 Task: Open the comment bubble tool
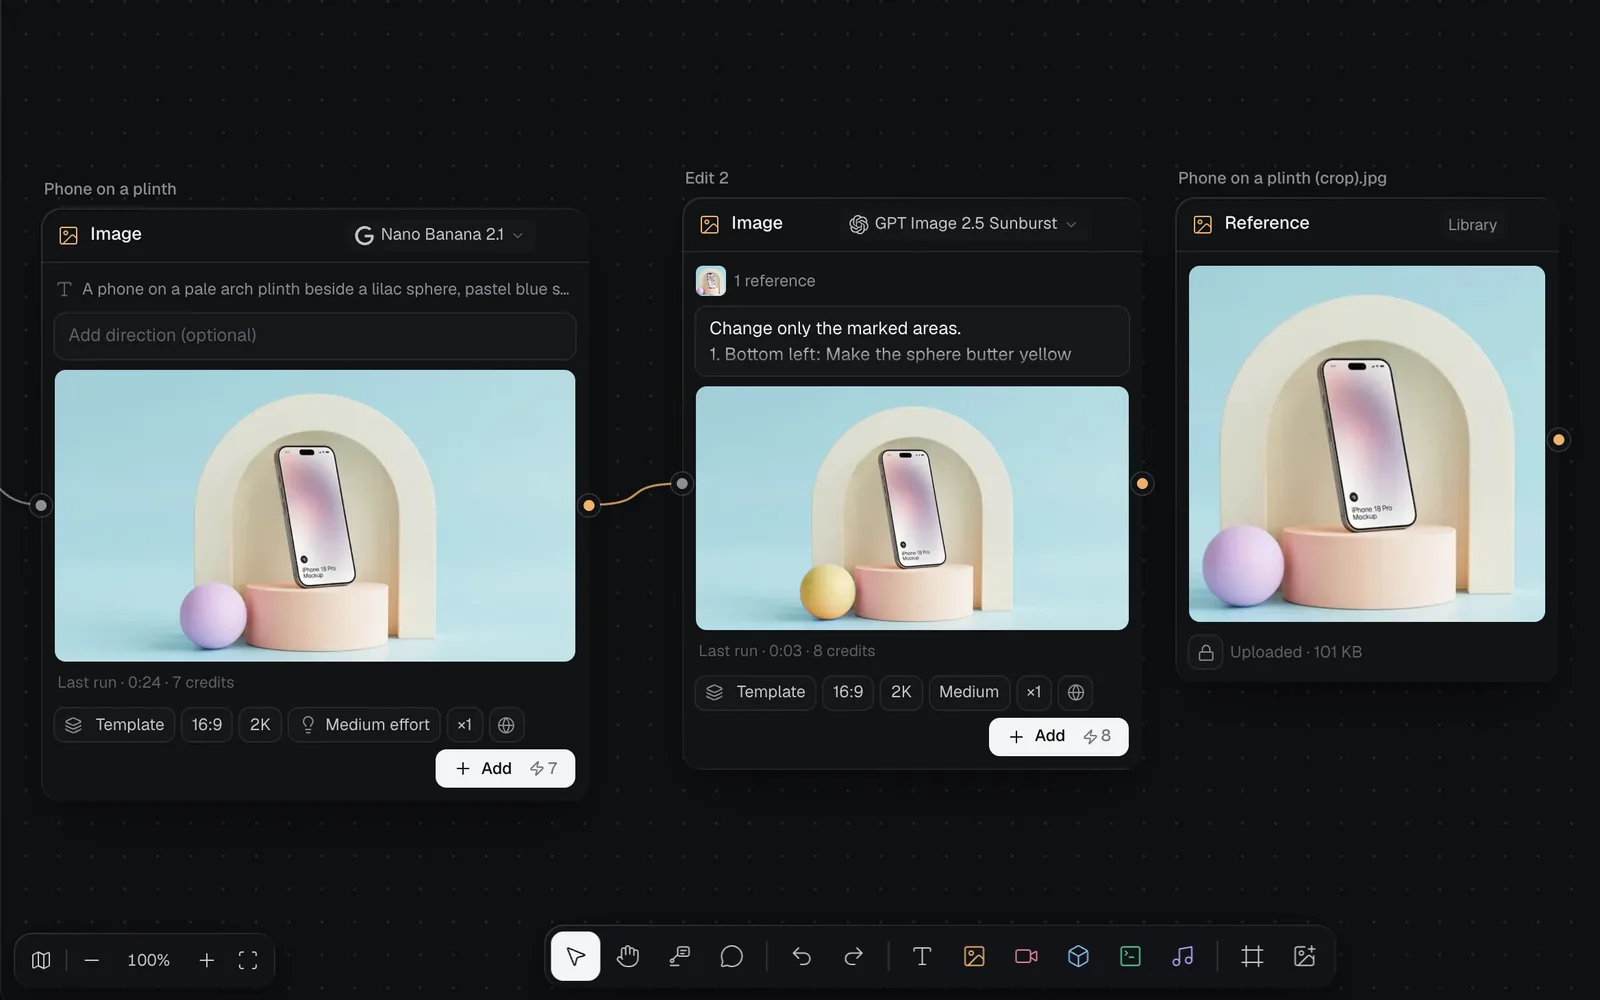pyautogui.click(x=732, y=957)
